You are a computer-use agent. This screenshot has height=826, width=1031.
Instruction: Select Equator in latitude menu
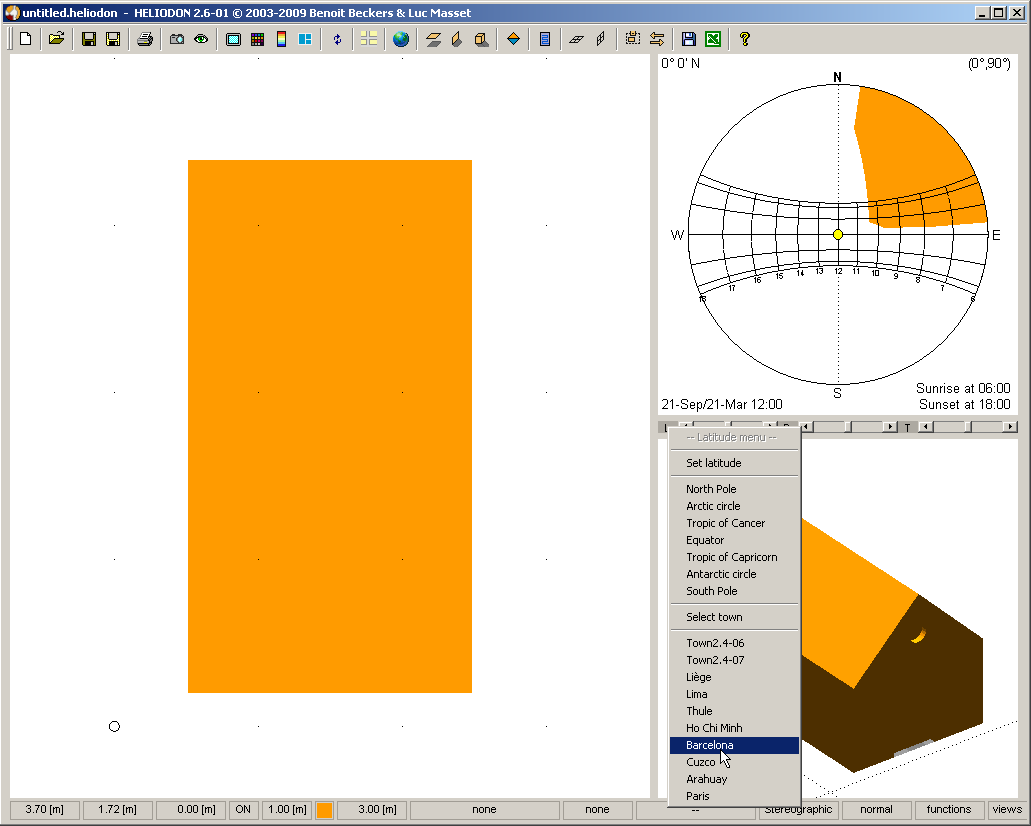734,540
